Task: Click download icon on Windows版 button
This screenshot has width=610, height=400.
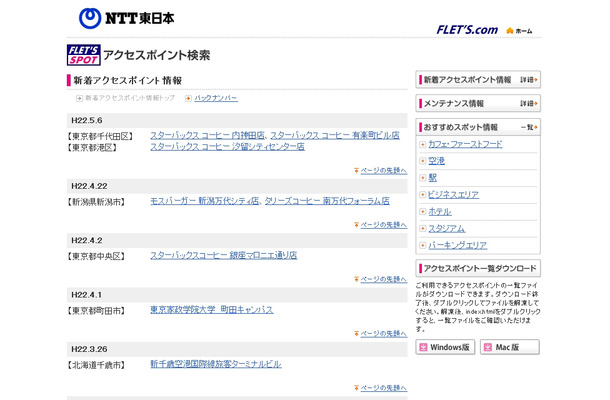Action: 423,347
